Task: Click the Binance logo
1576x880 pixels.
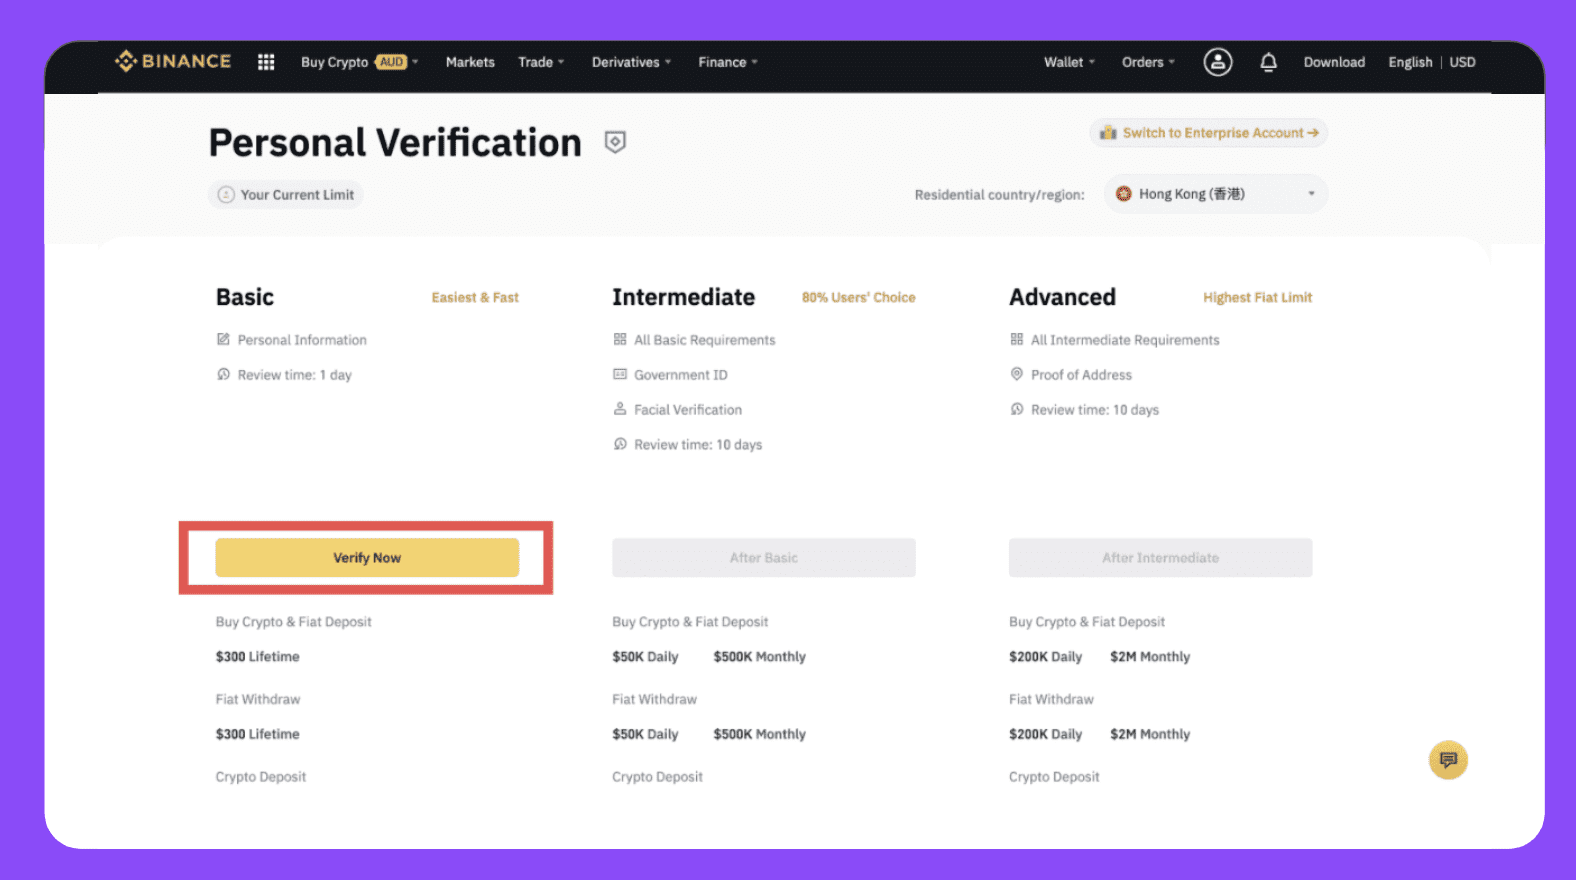Action: [173, 61]
